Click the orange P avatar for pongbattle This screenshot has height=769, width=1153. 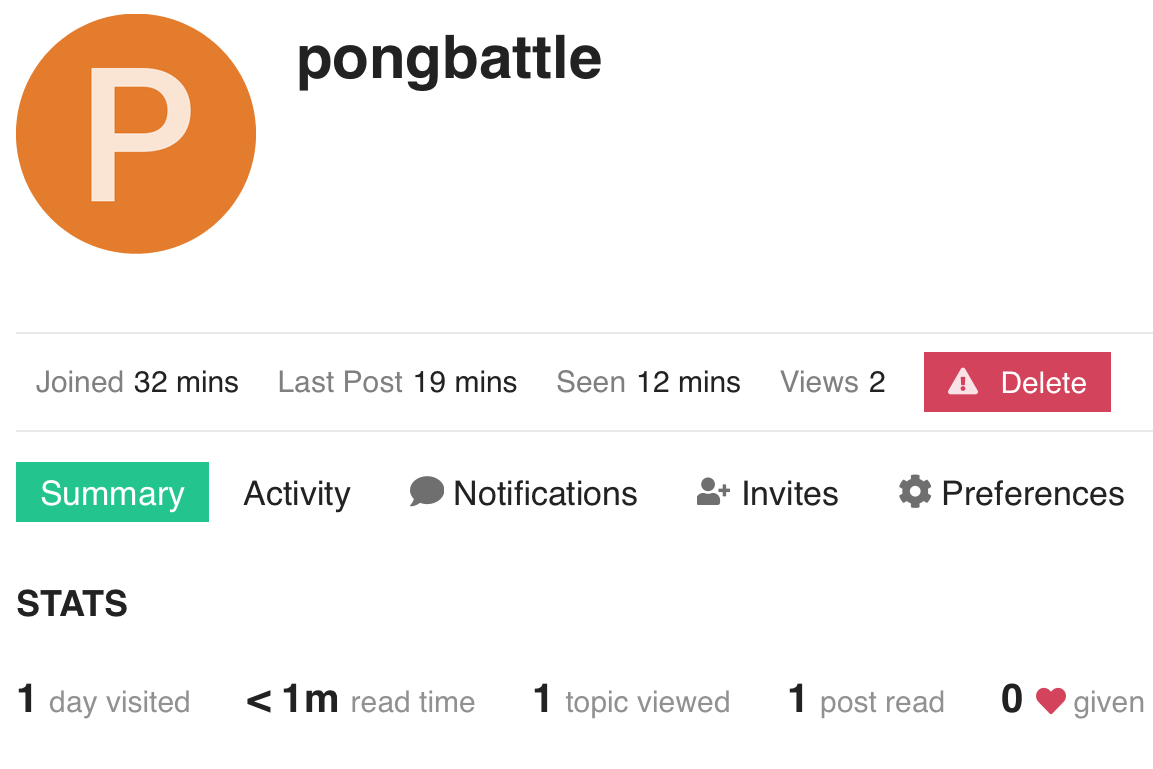(135, 133)
